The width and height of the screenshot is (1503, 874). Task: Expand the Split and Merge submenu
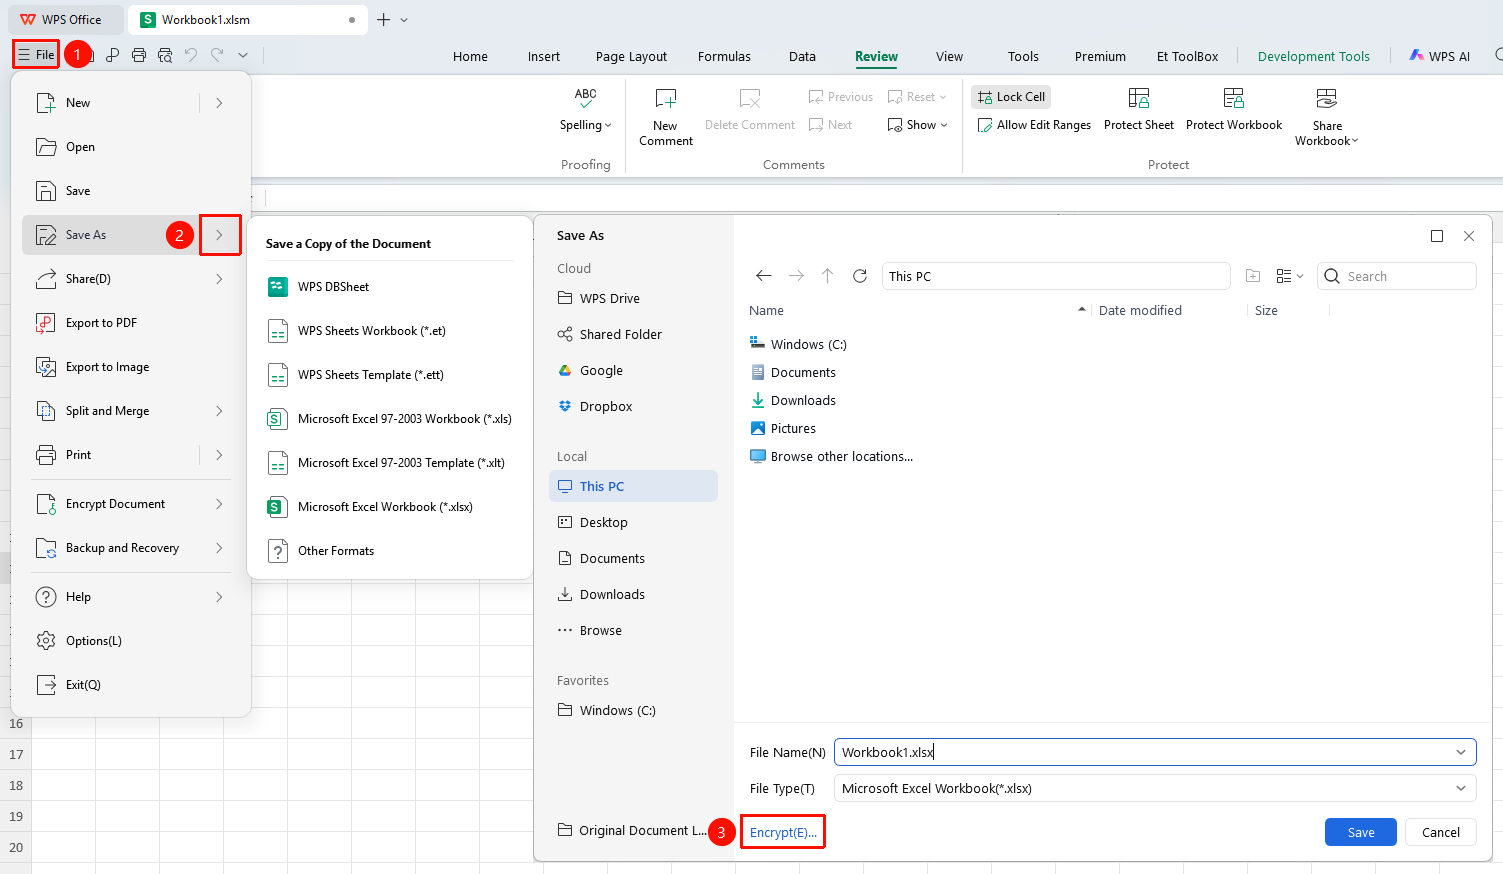[219, 411]
